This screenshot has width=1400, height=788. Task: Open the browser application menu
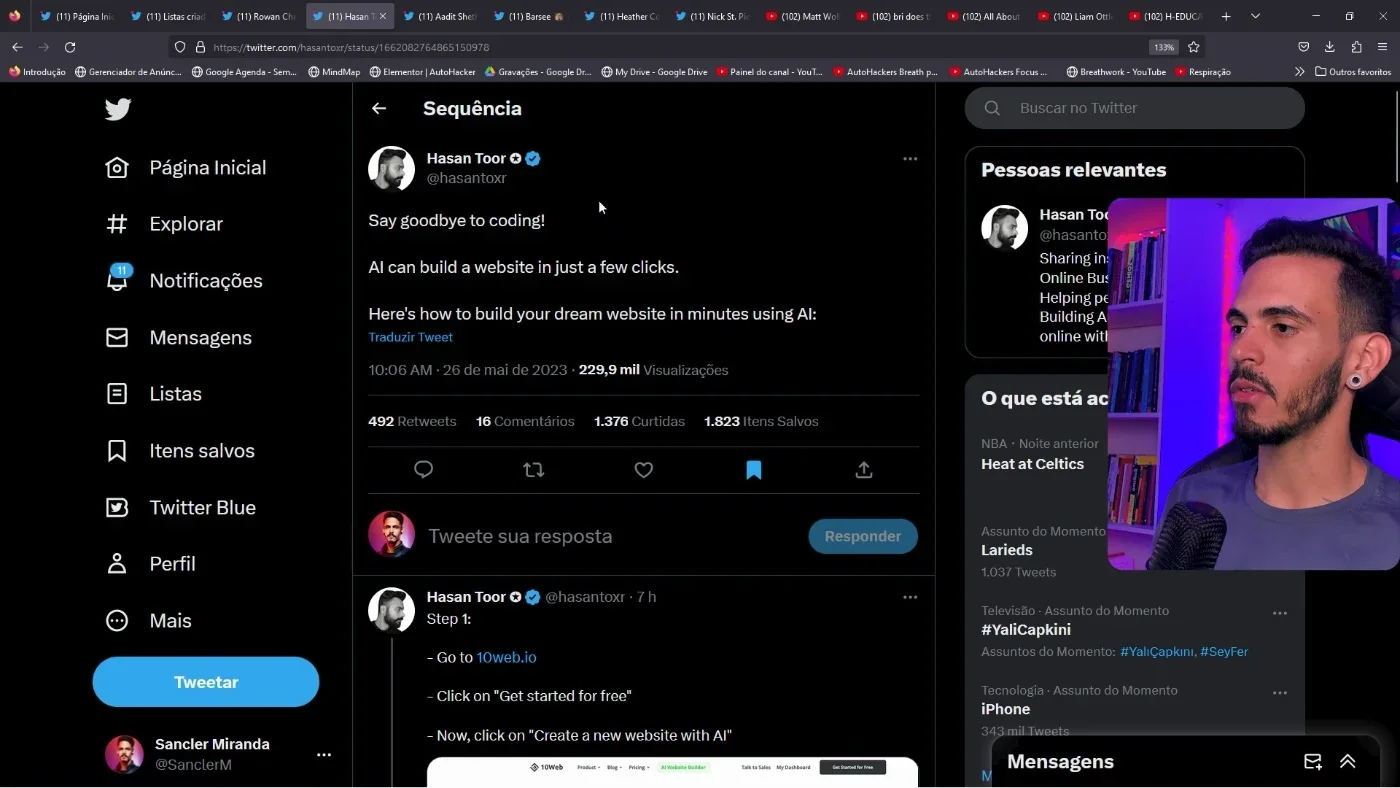[1382, 47]
